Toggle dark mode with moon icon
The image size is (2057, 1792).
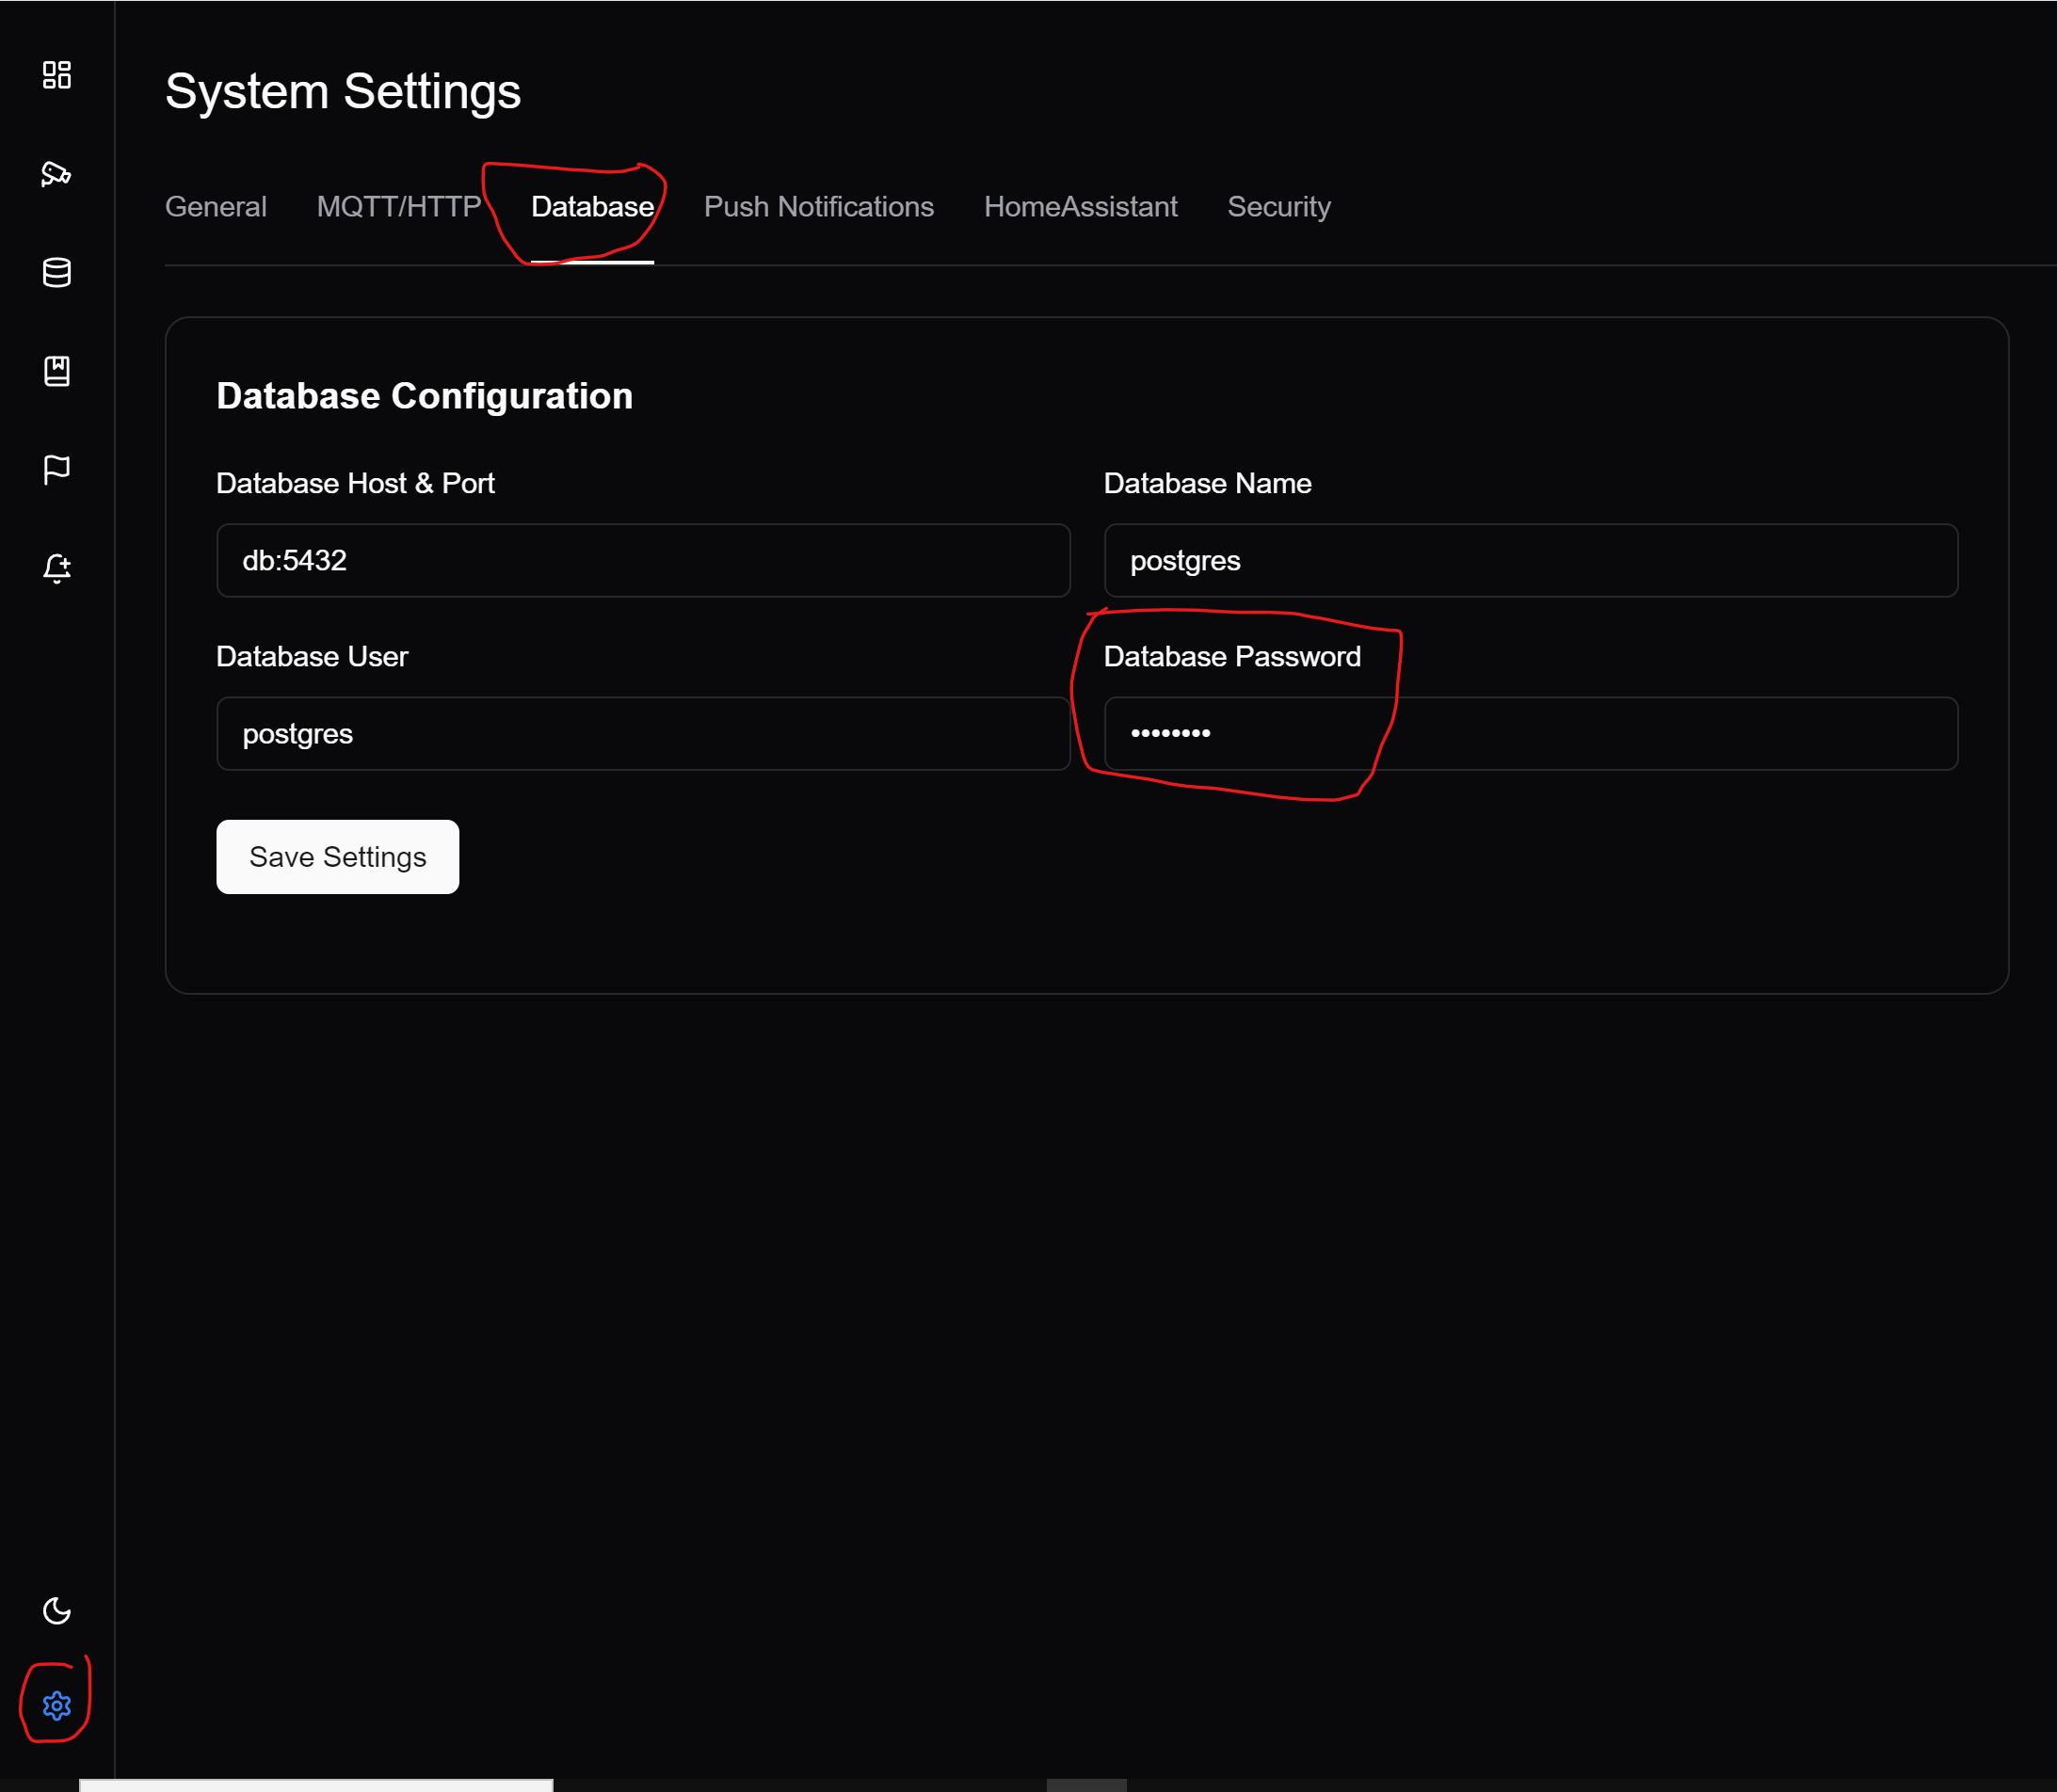coord(57,1610)
